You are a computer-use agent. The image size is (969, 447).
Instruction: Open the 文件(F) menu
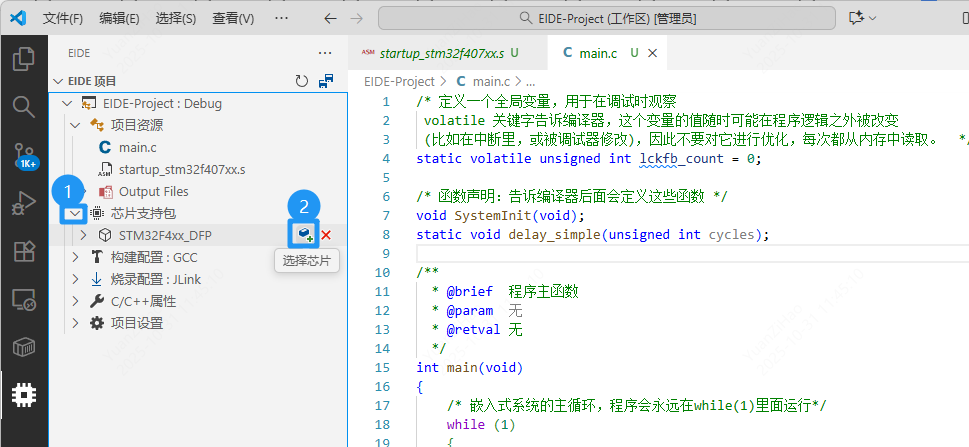[62, 19]
